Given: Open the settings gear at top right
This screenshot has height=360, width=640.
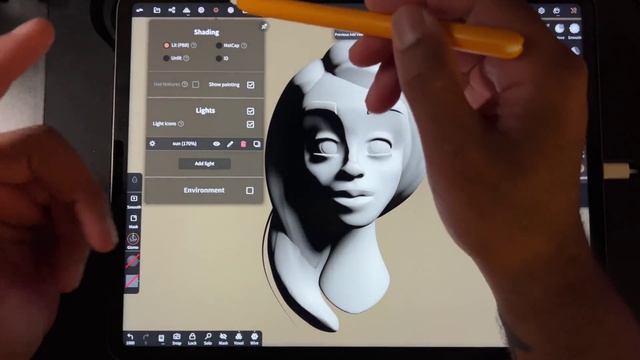Looking at the screenshot, I should (x=542, y=11).
